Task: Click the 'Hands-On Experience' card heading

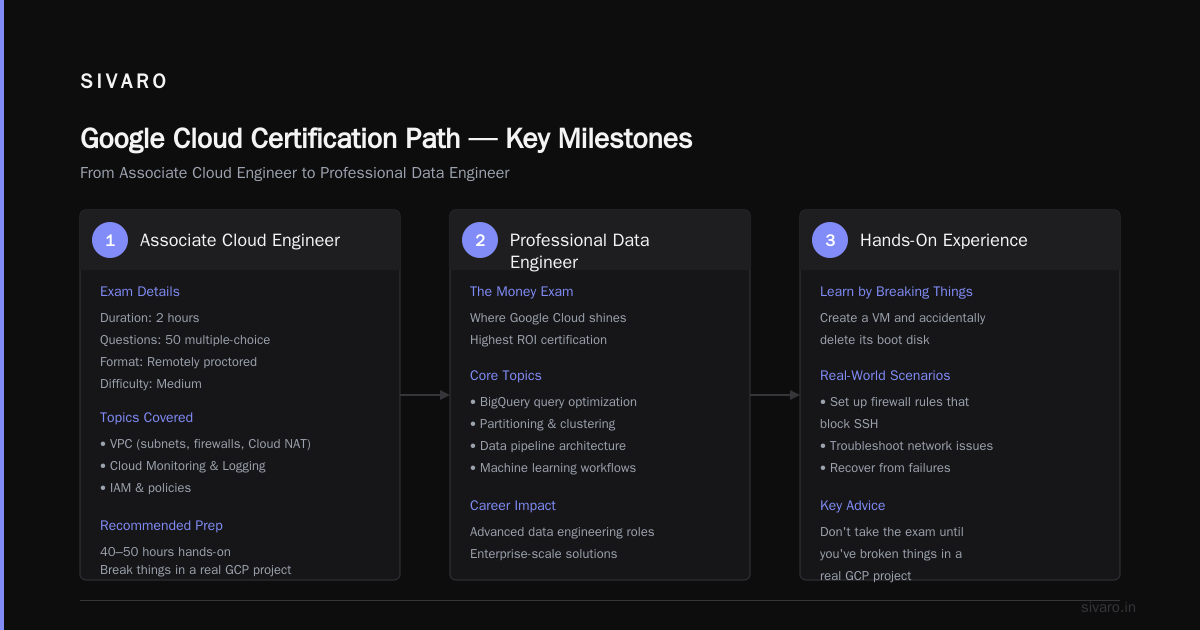Action: tap(944, 240)
